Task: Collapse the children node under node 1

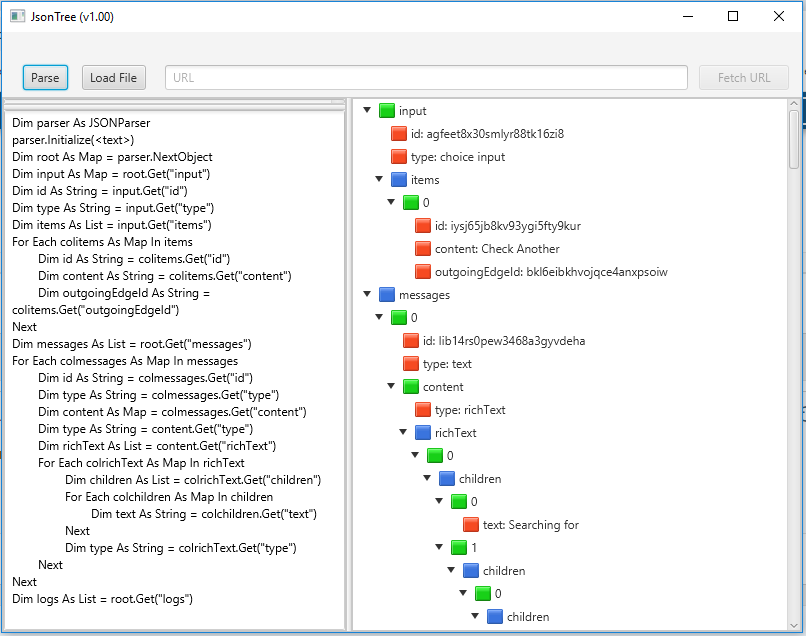Action: coord(451,570)
